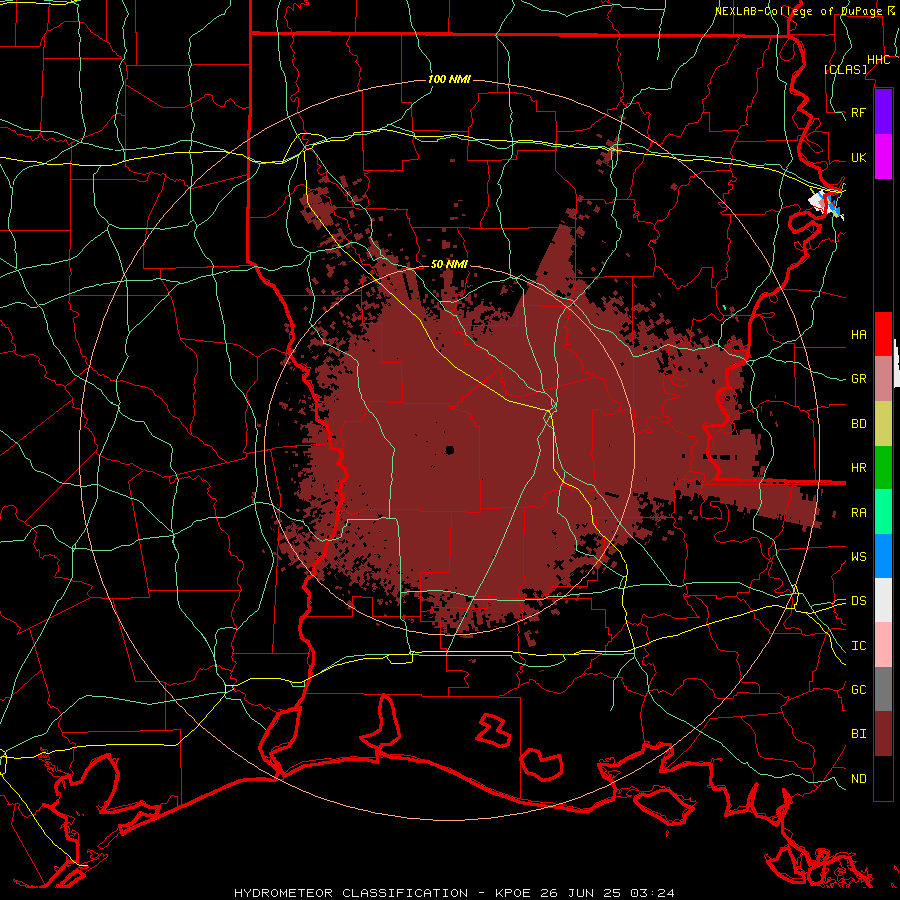Click the HYDROMETEOR CLASSIFICATION KPOE timestamp caption
This screenshot has height=900, width=900.
454,893
